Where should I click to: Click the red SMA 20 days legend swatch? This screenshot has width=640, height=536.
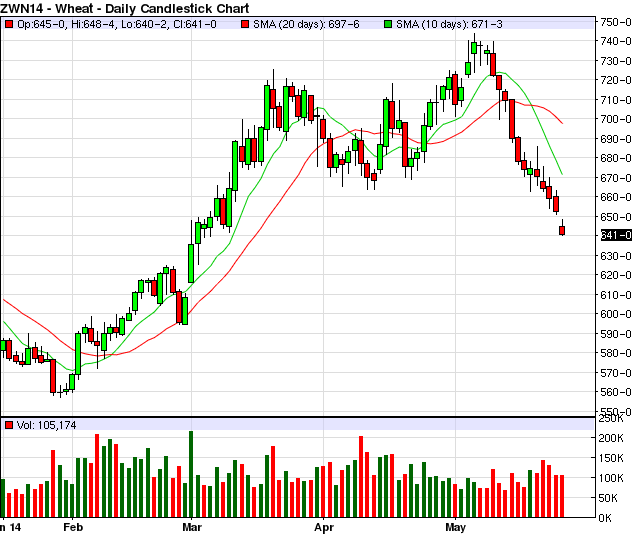244,24
